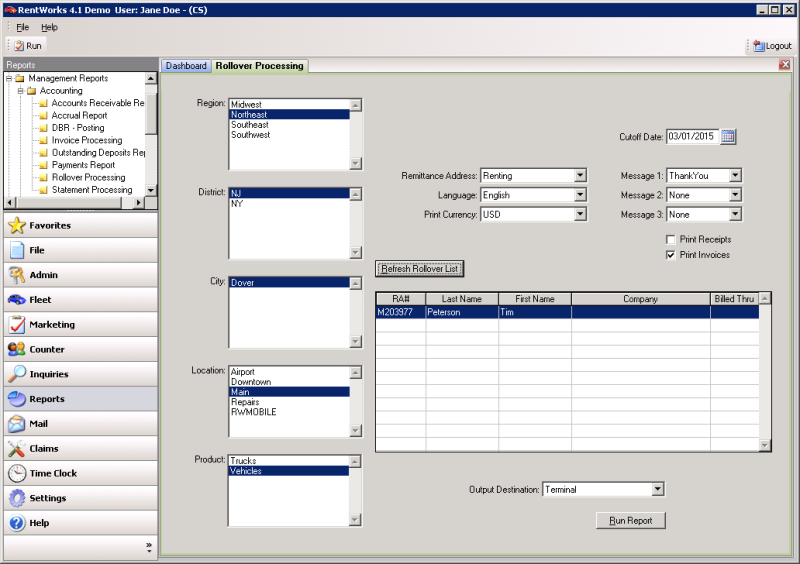Viewport: 800px width, 564px height.
Task: Open the Accrual Report tree item
Action: click(79, 115)
